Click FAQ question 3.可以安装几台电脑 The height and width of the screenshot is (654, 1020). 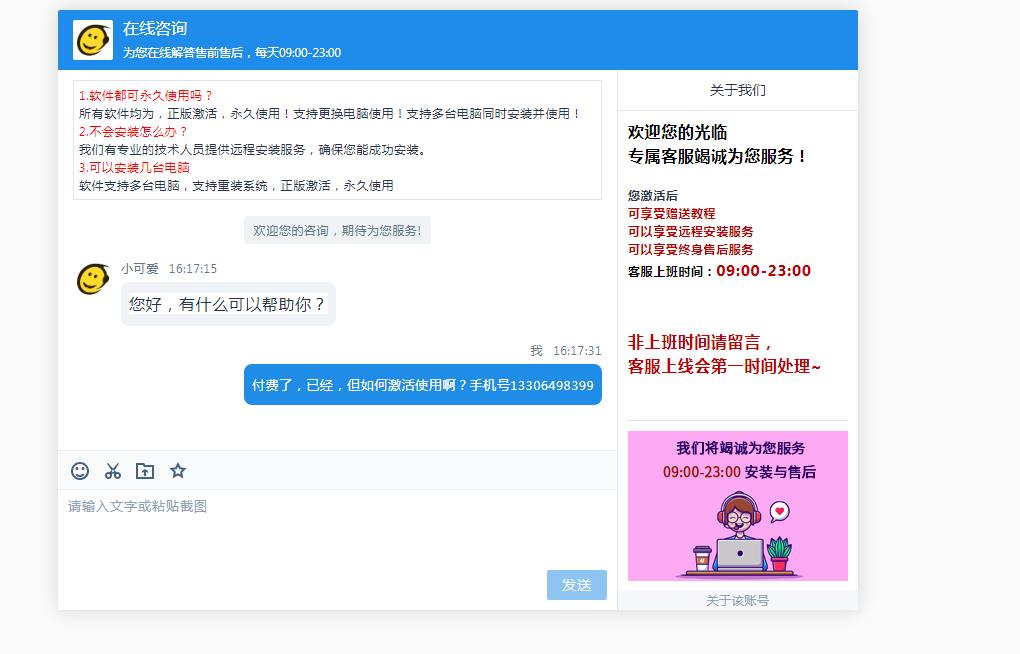pyautogui.click(x=134, y=168)
